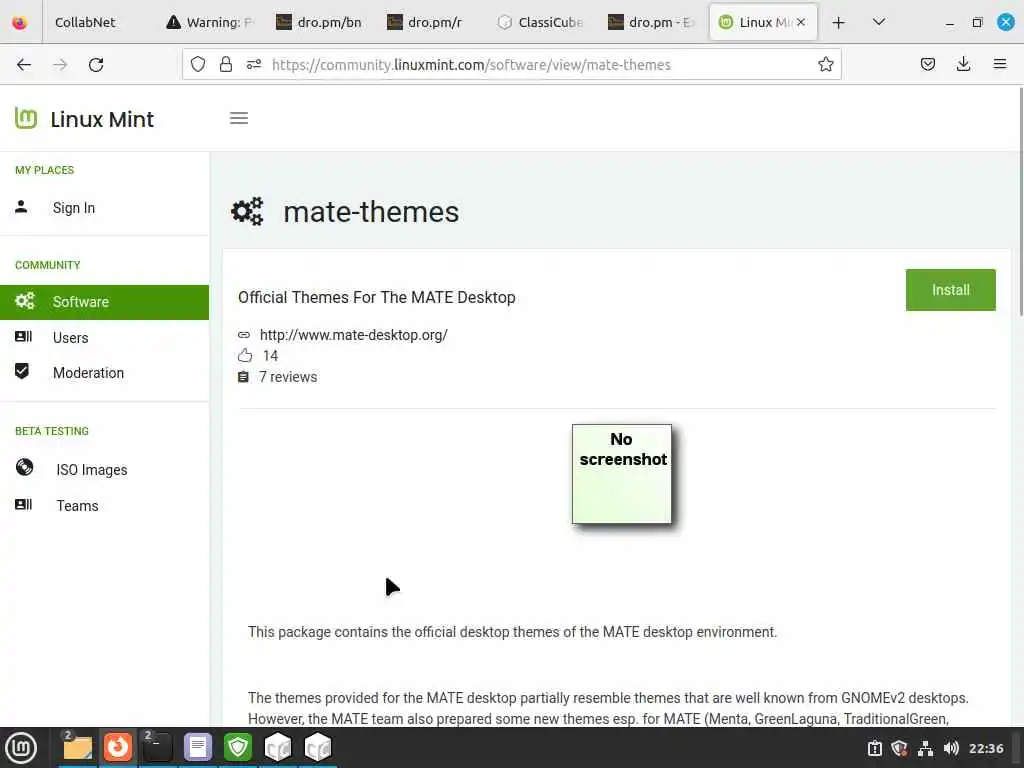Viewport: 1024px width, 768px height.
Task: Click the Moderation checkmark icon
Action: (22, 371)
